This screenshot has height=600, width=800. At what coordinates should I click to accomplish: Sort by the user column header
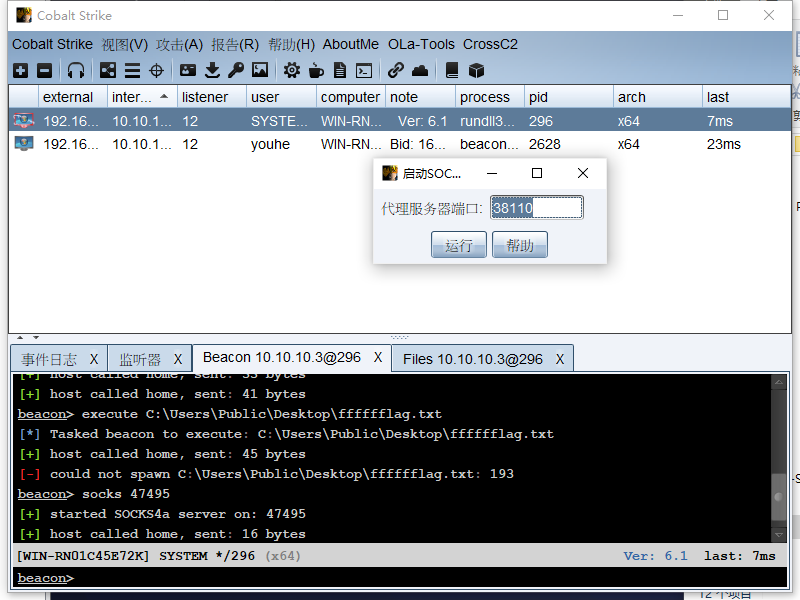281,97
